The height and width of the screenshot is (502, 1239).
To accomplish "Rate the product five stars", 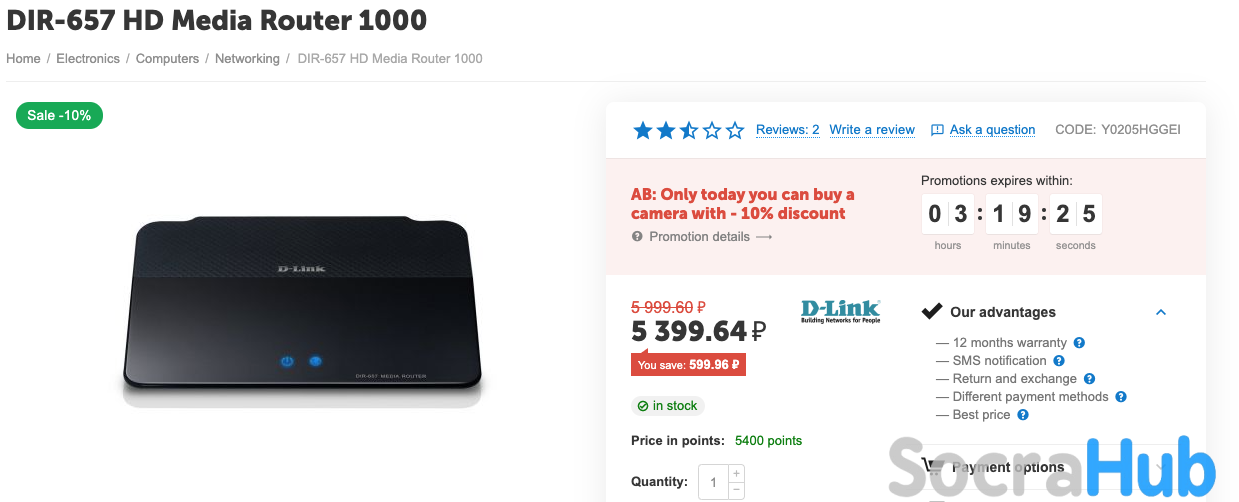I will 735,130.
